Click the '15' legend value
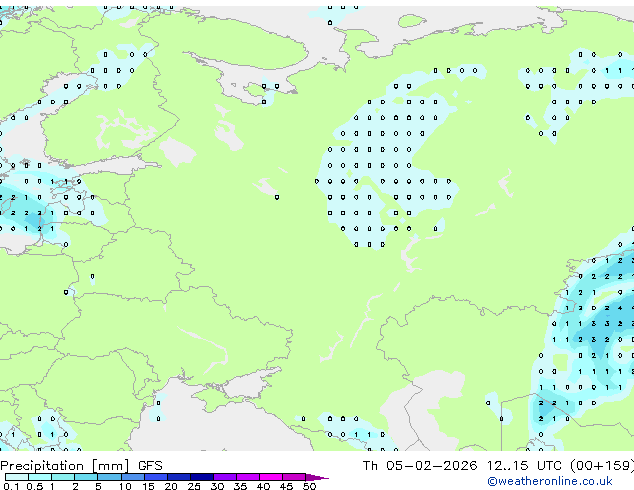The width and height of the screenshot is (634, 490). (148, 486)
